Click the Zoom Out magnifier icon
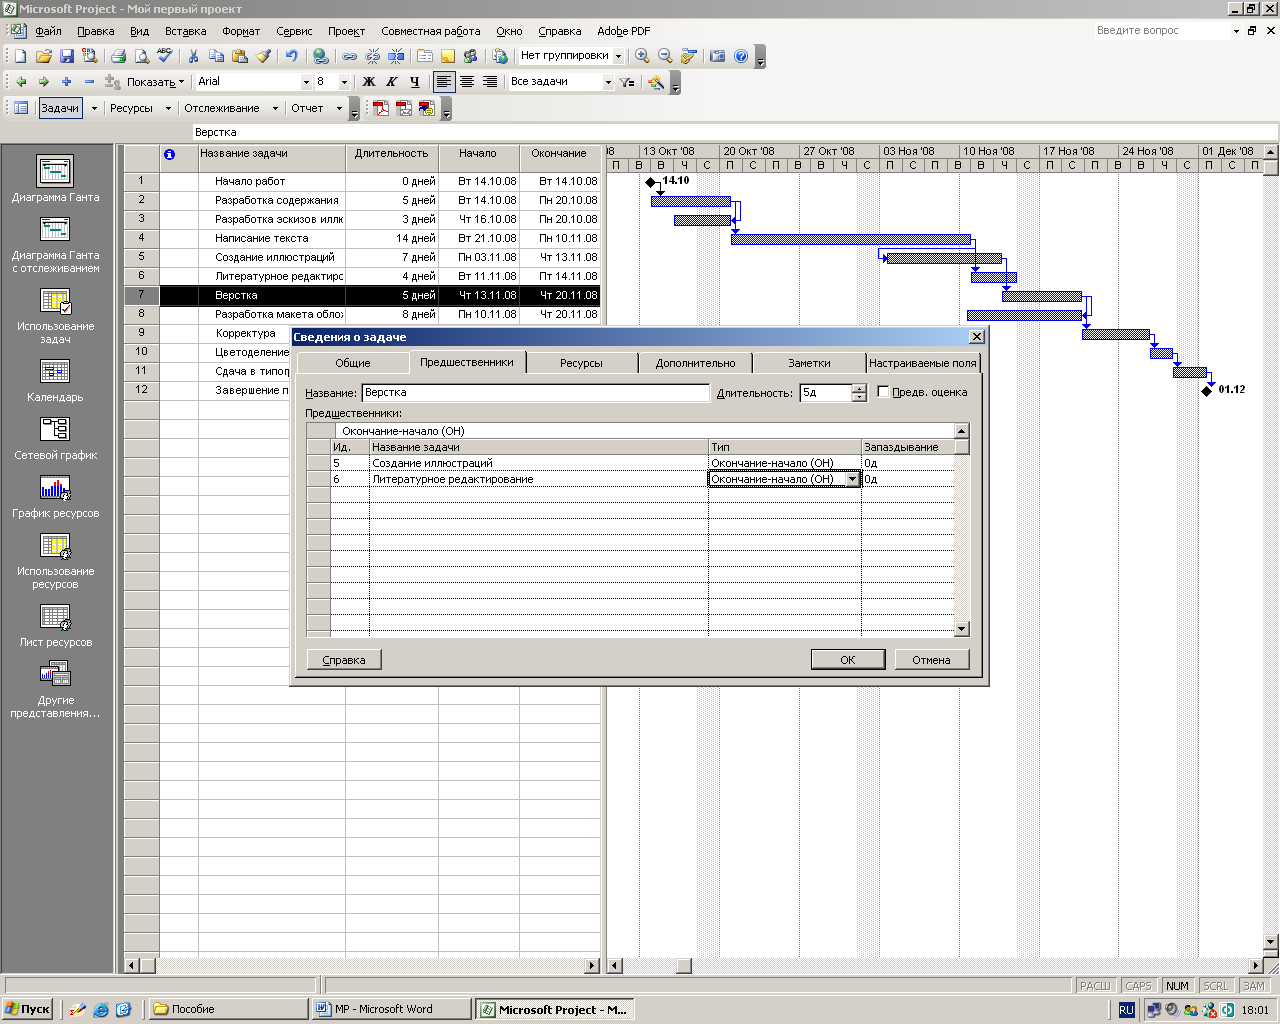 [x=665, y=56]
